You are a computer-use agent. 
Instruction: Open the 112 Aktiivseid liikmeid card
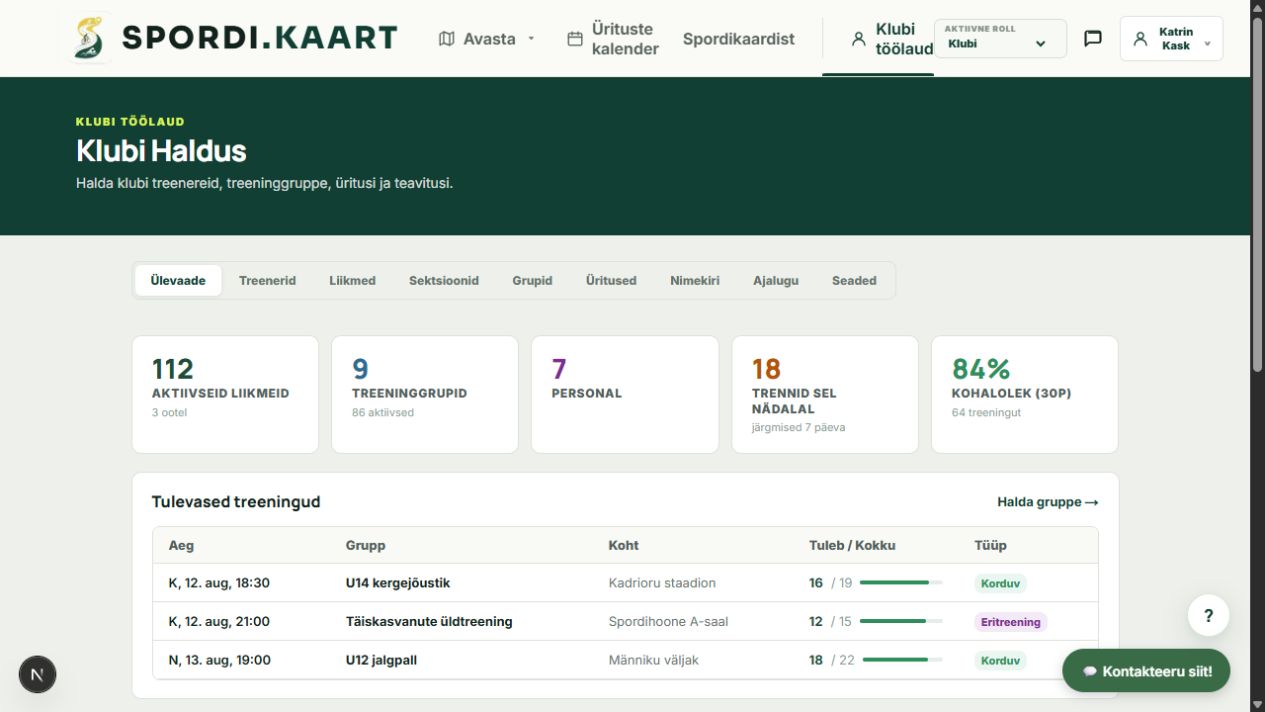coord(225,394)
